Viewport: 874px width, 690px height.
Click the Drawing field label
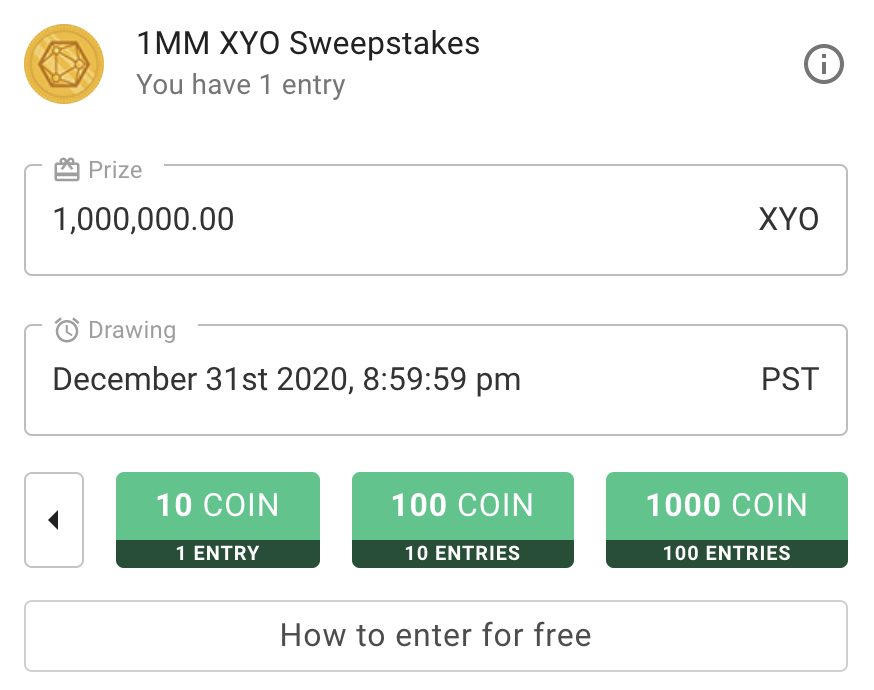[x=132, y=331]
